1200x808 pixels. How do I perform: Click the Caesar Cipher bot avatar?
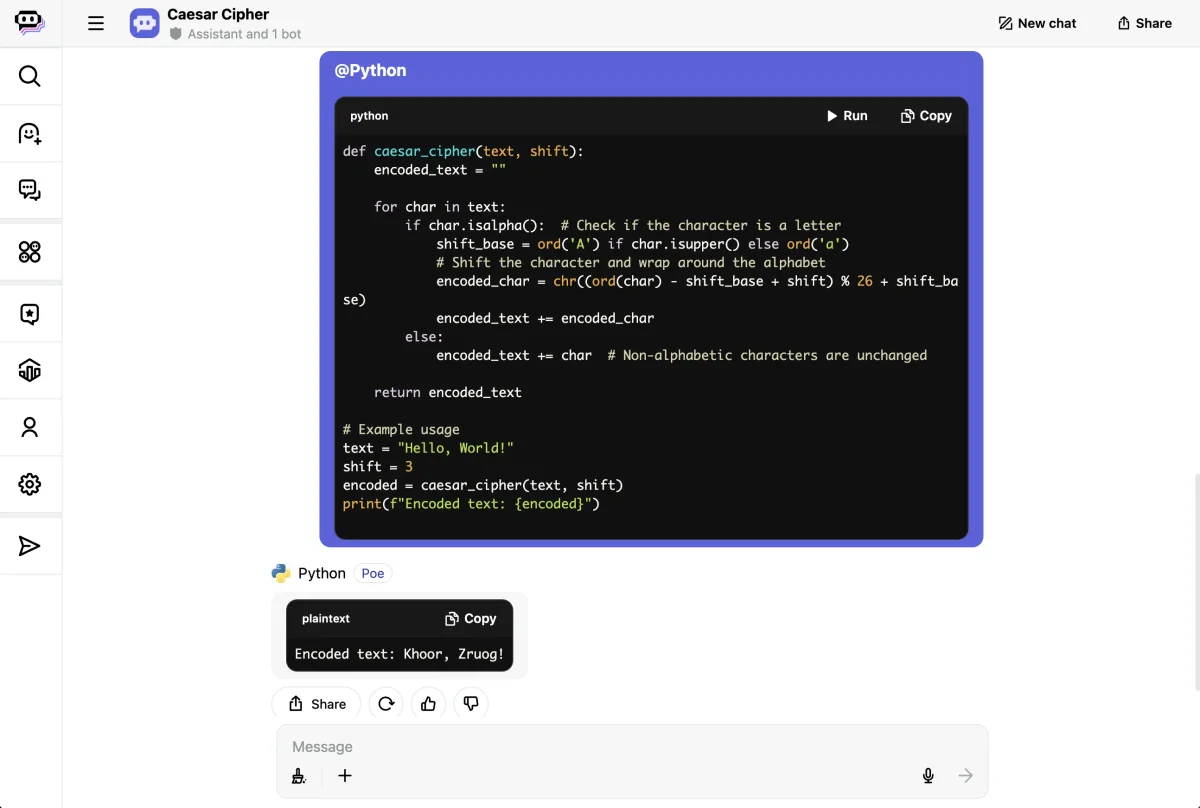[x=145, y=23]
